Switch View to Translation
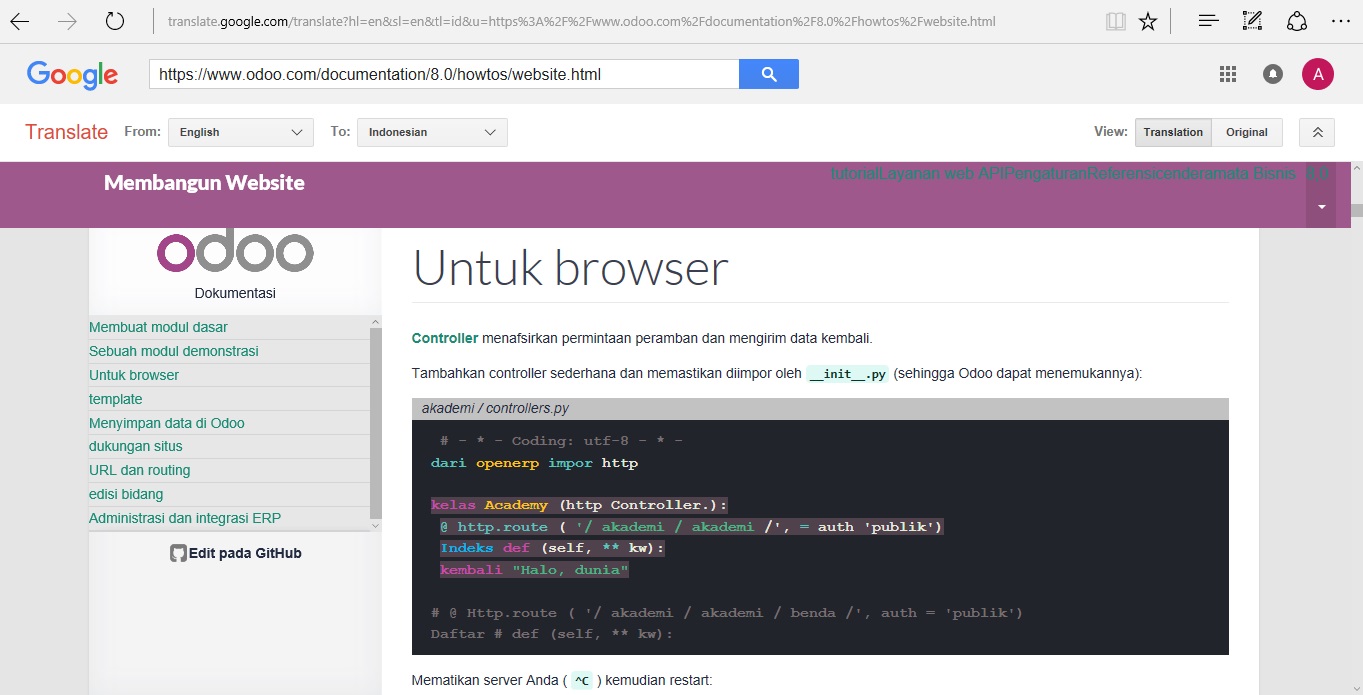 coord(1172,131)
